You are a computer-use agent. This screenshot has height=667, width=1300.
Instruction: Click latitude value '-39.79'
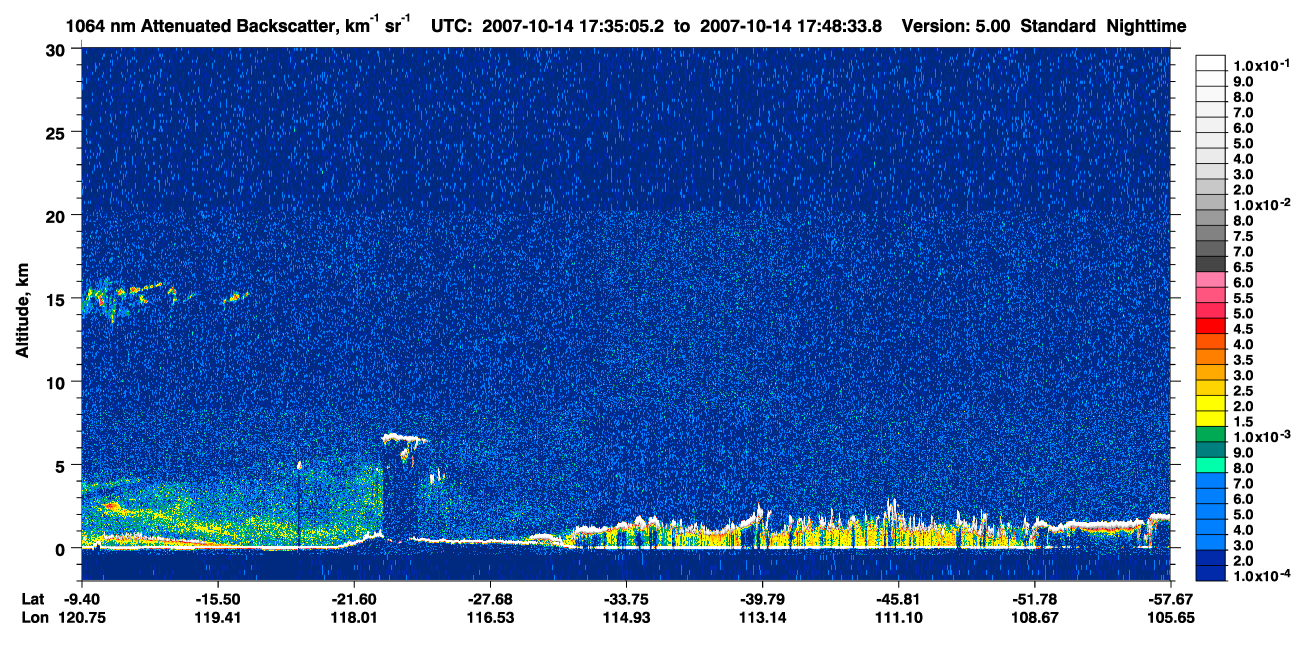pos(762,599)
